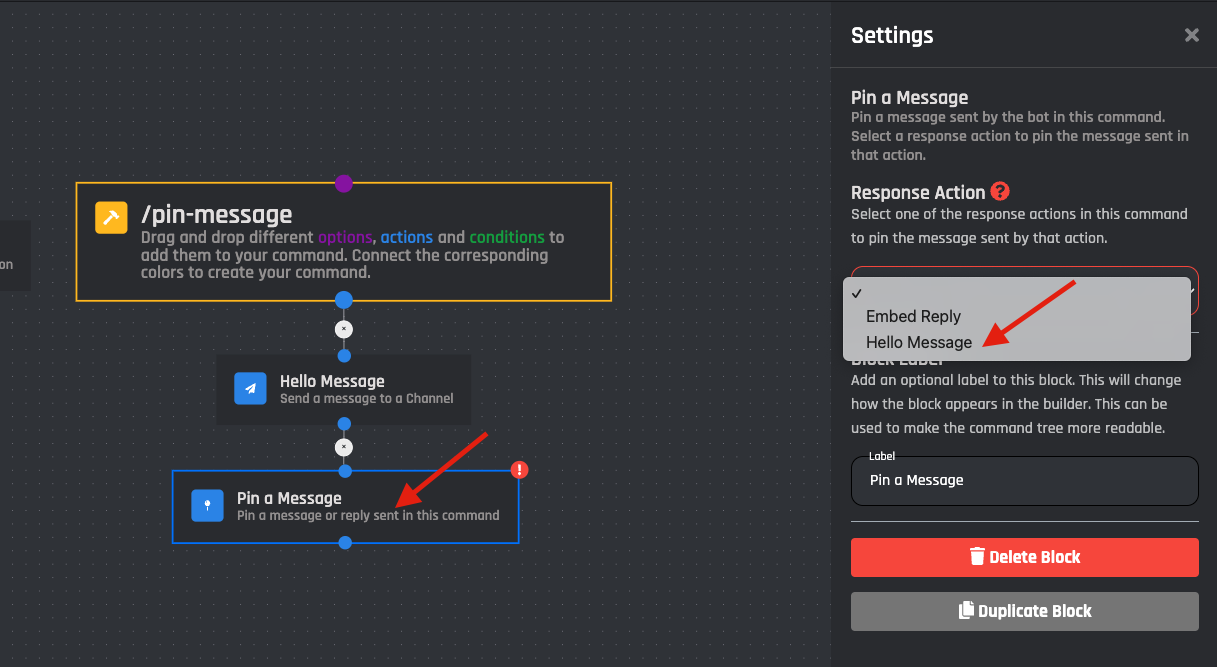Click the paper plane icon on Hello Message
The image size is (1217, 667).
click(250, 389)
